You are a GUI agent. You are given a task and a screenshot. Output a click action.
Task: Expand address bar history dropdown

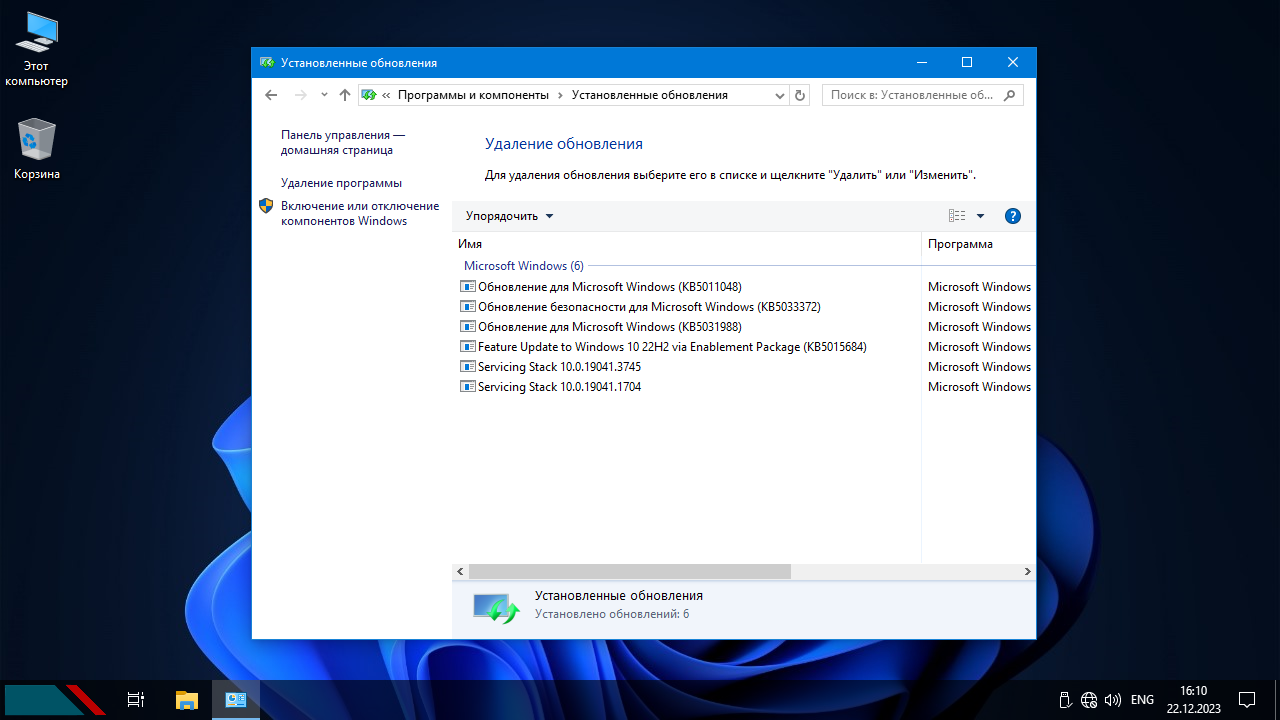point(780,95)
